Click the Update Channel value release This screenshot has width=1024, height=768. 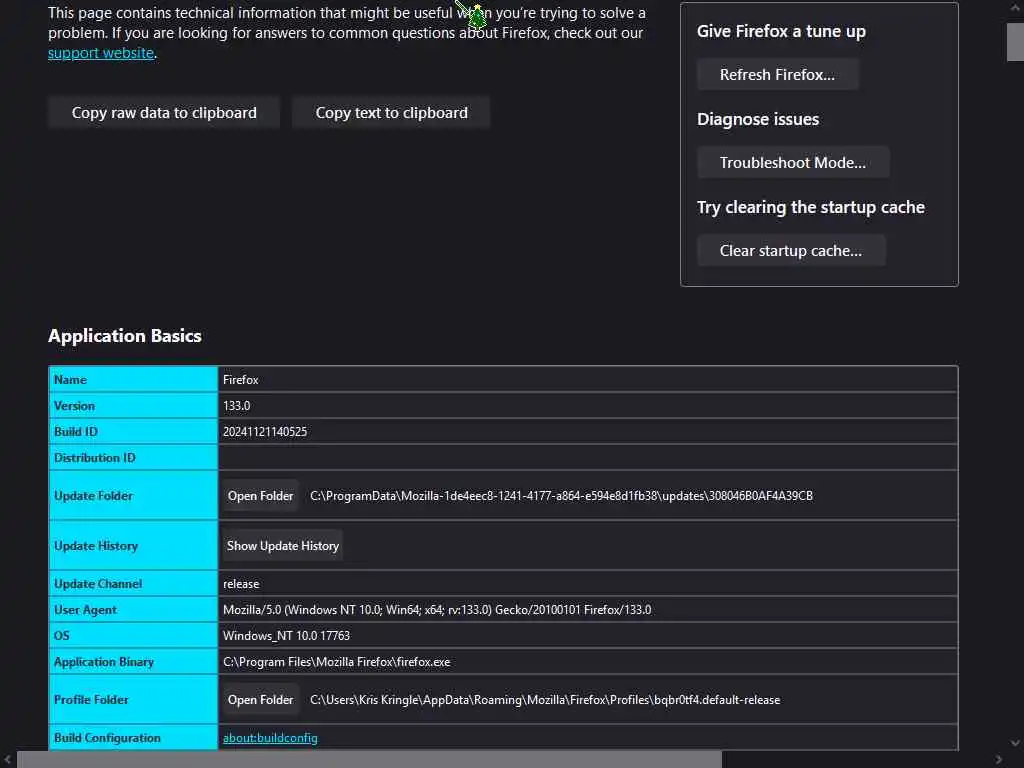[241, 584]
